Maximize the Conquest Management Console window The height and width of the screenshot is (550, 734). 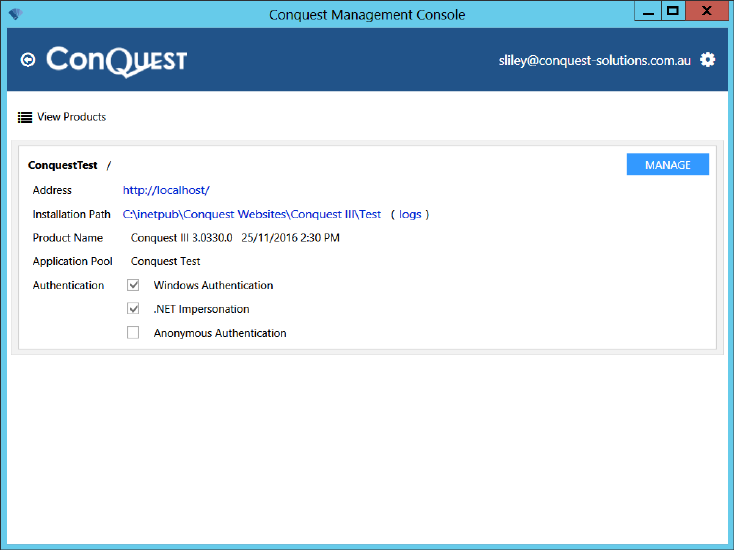pos(673,11)
